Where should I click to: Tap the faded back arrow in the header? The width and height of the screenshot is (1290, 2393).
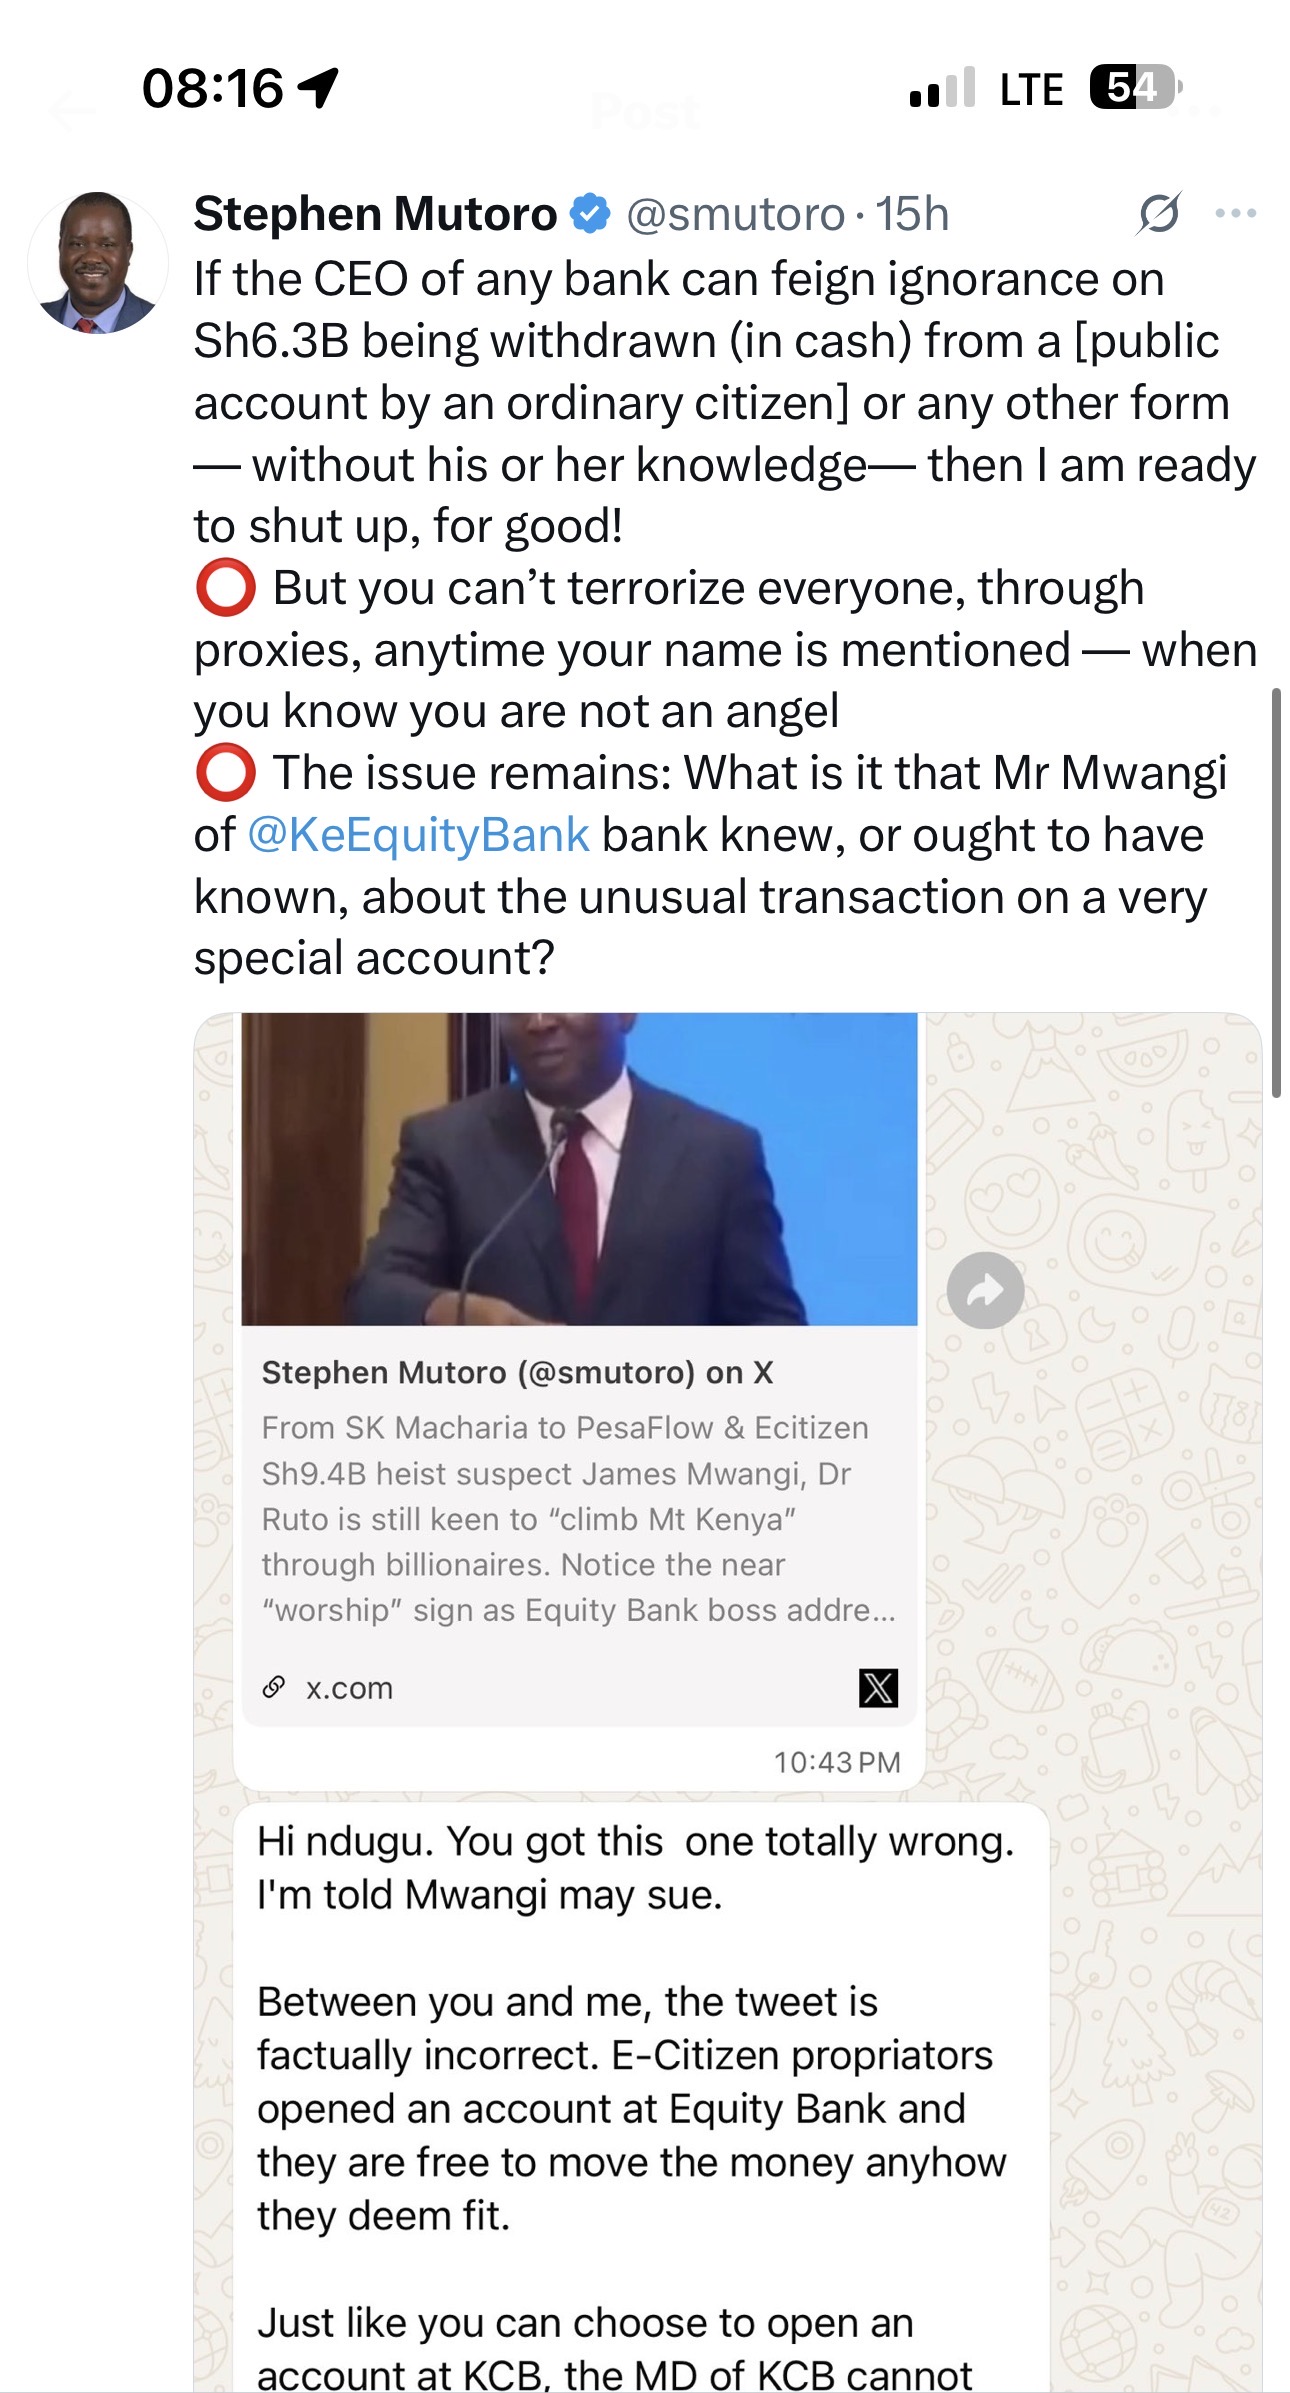point(72,110)
